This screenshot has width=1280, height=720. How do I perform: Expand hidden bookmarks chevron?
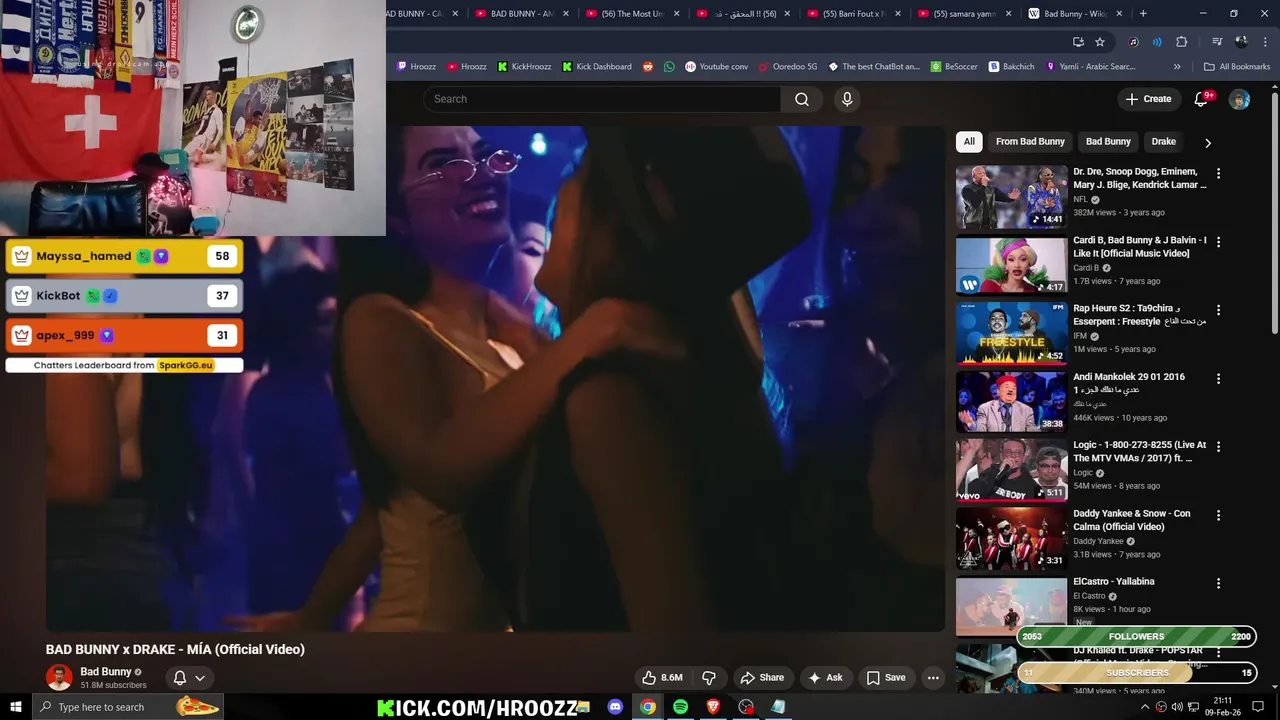tap(1177, 66)
